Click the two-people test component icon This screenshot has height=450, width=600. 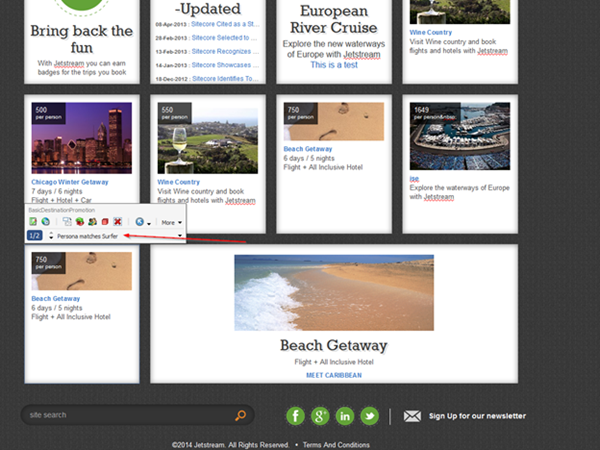92,222
